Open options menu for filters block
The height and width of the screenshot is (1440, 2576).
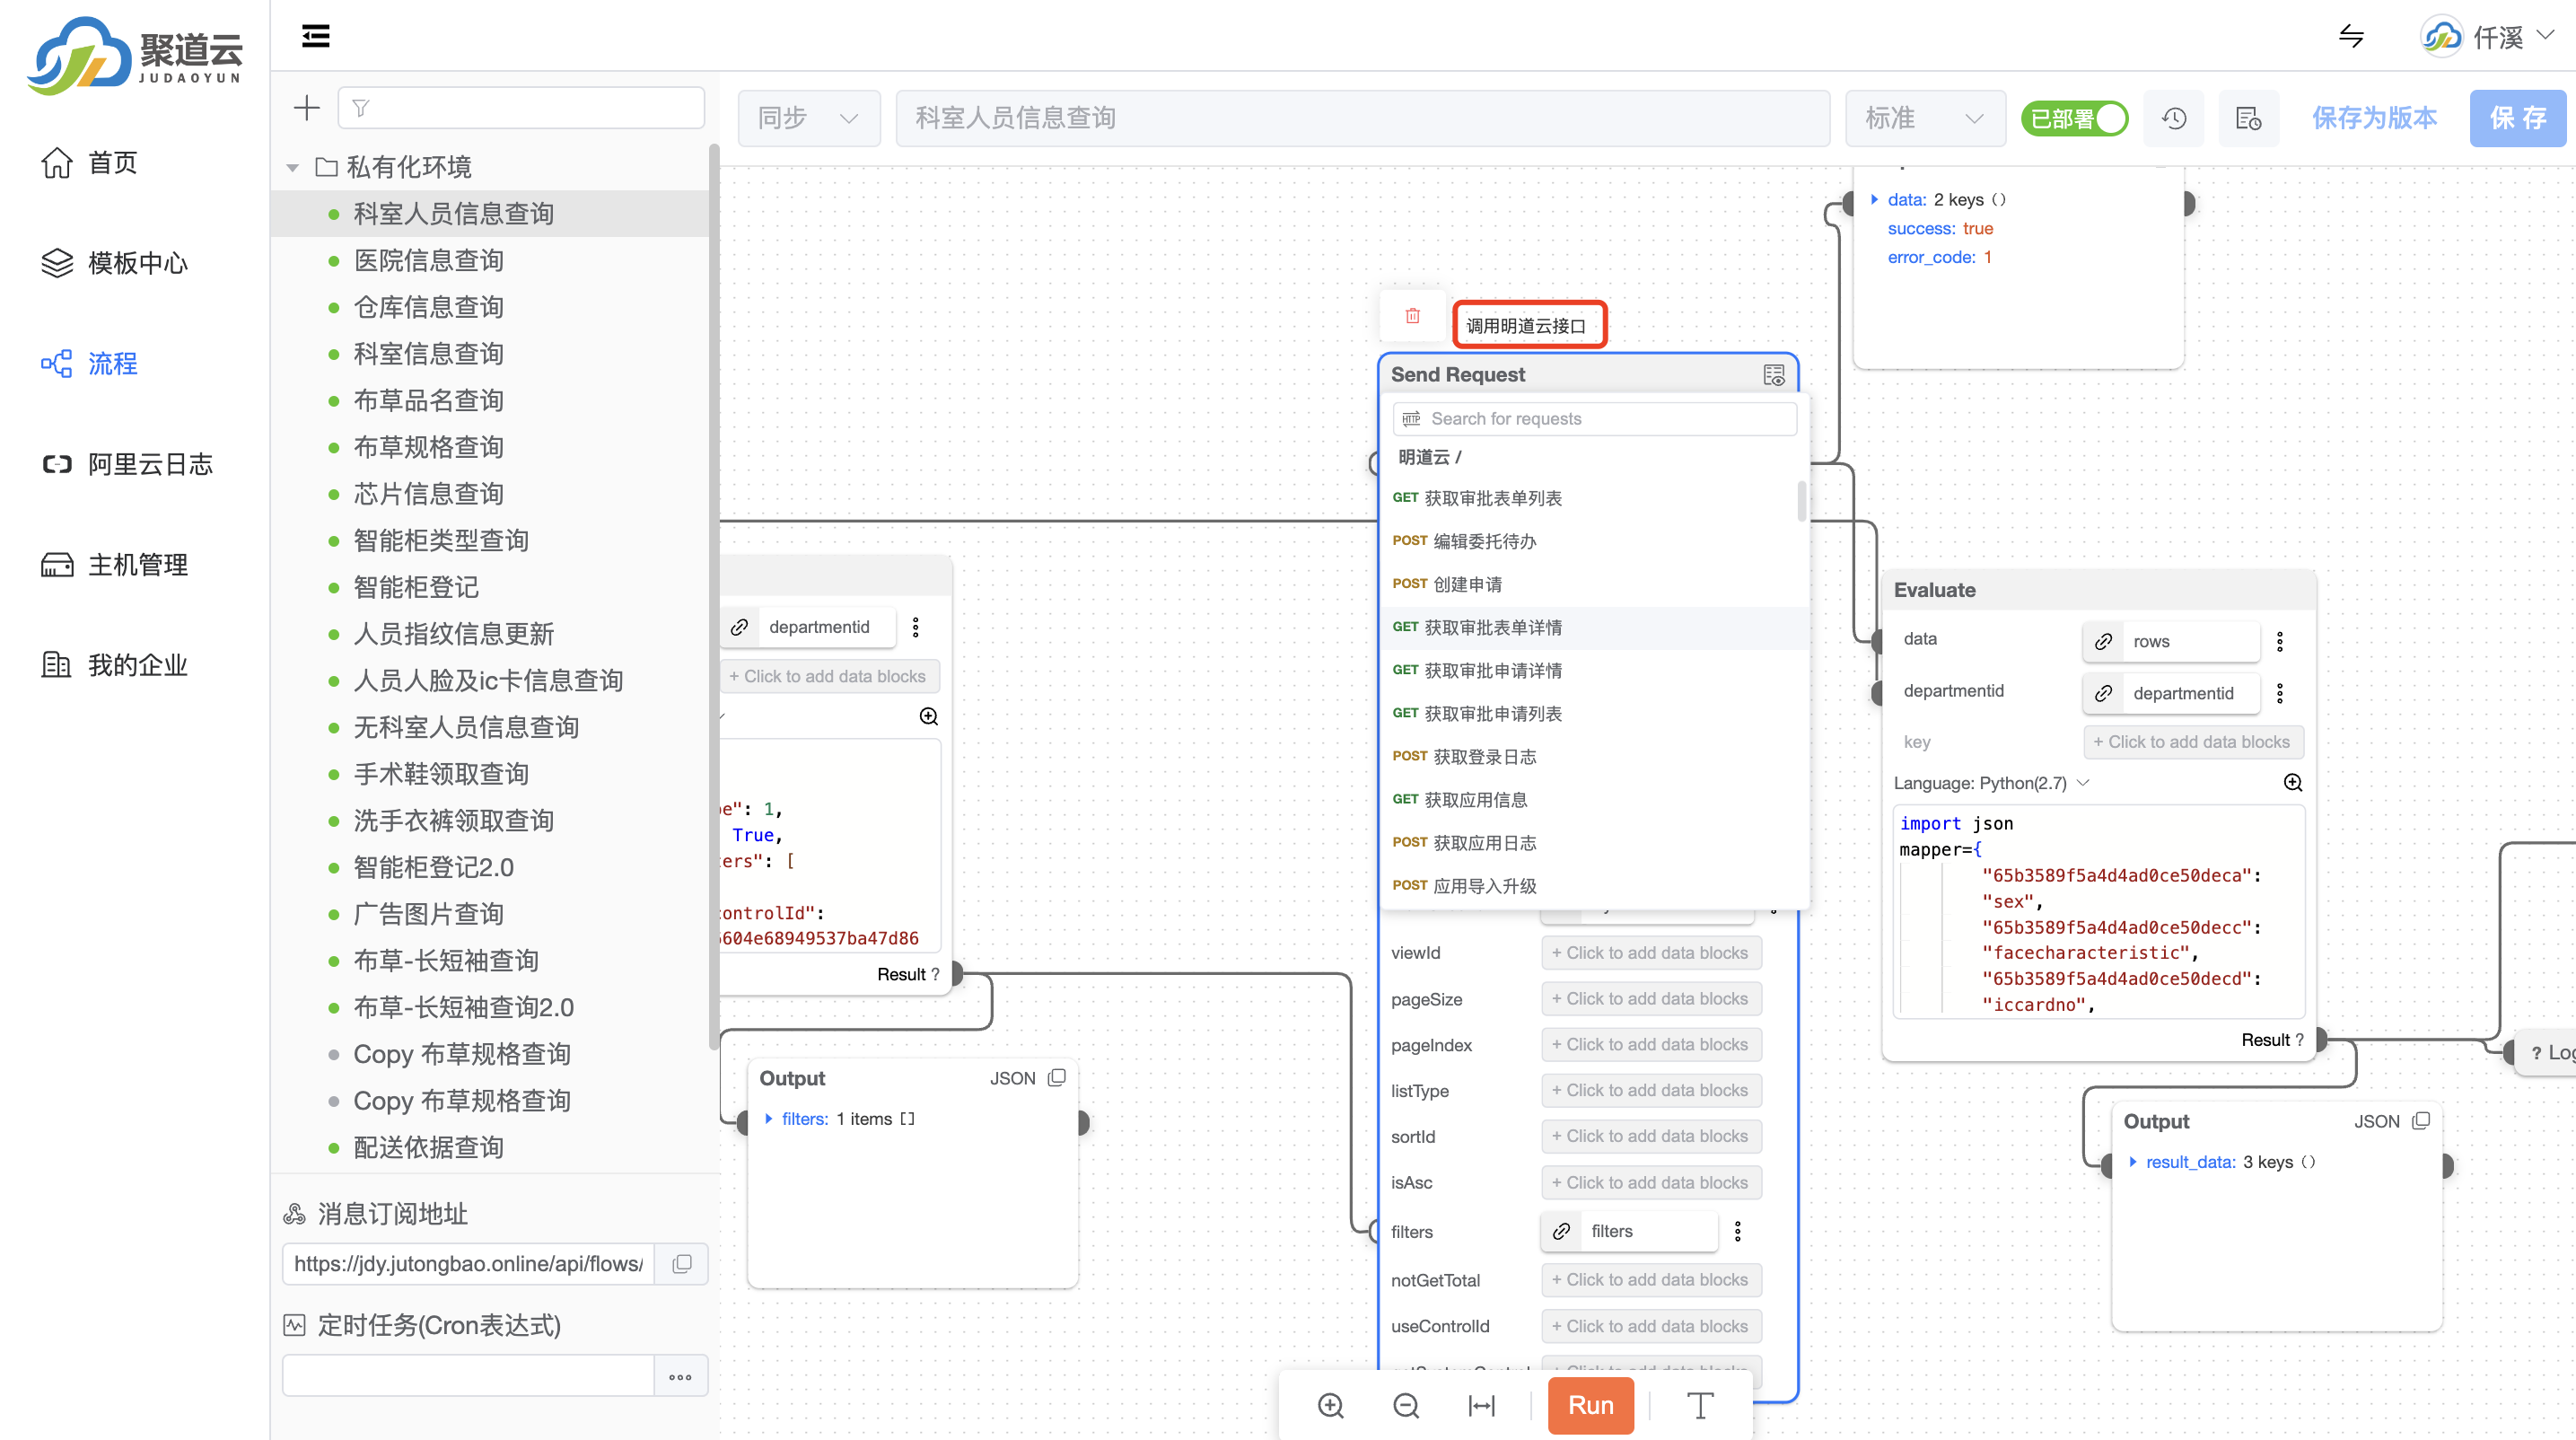point(1737,1231)
